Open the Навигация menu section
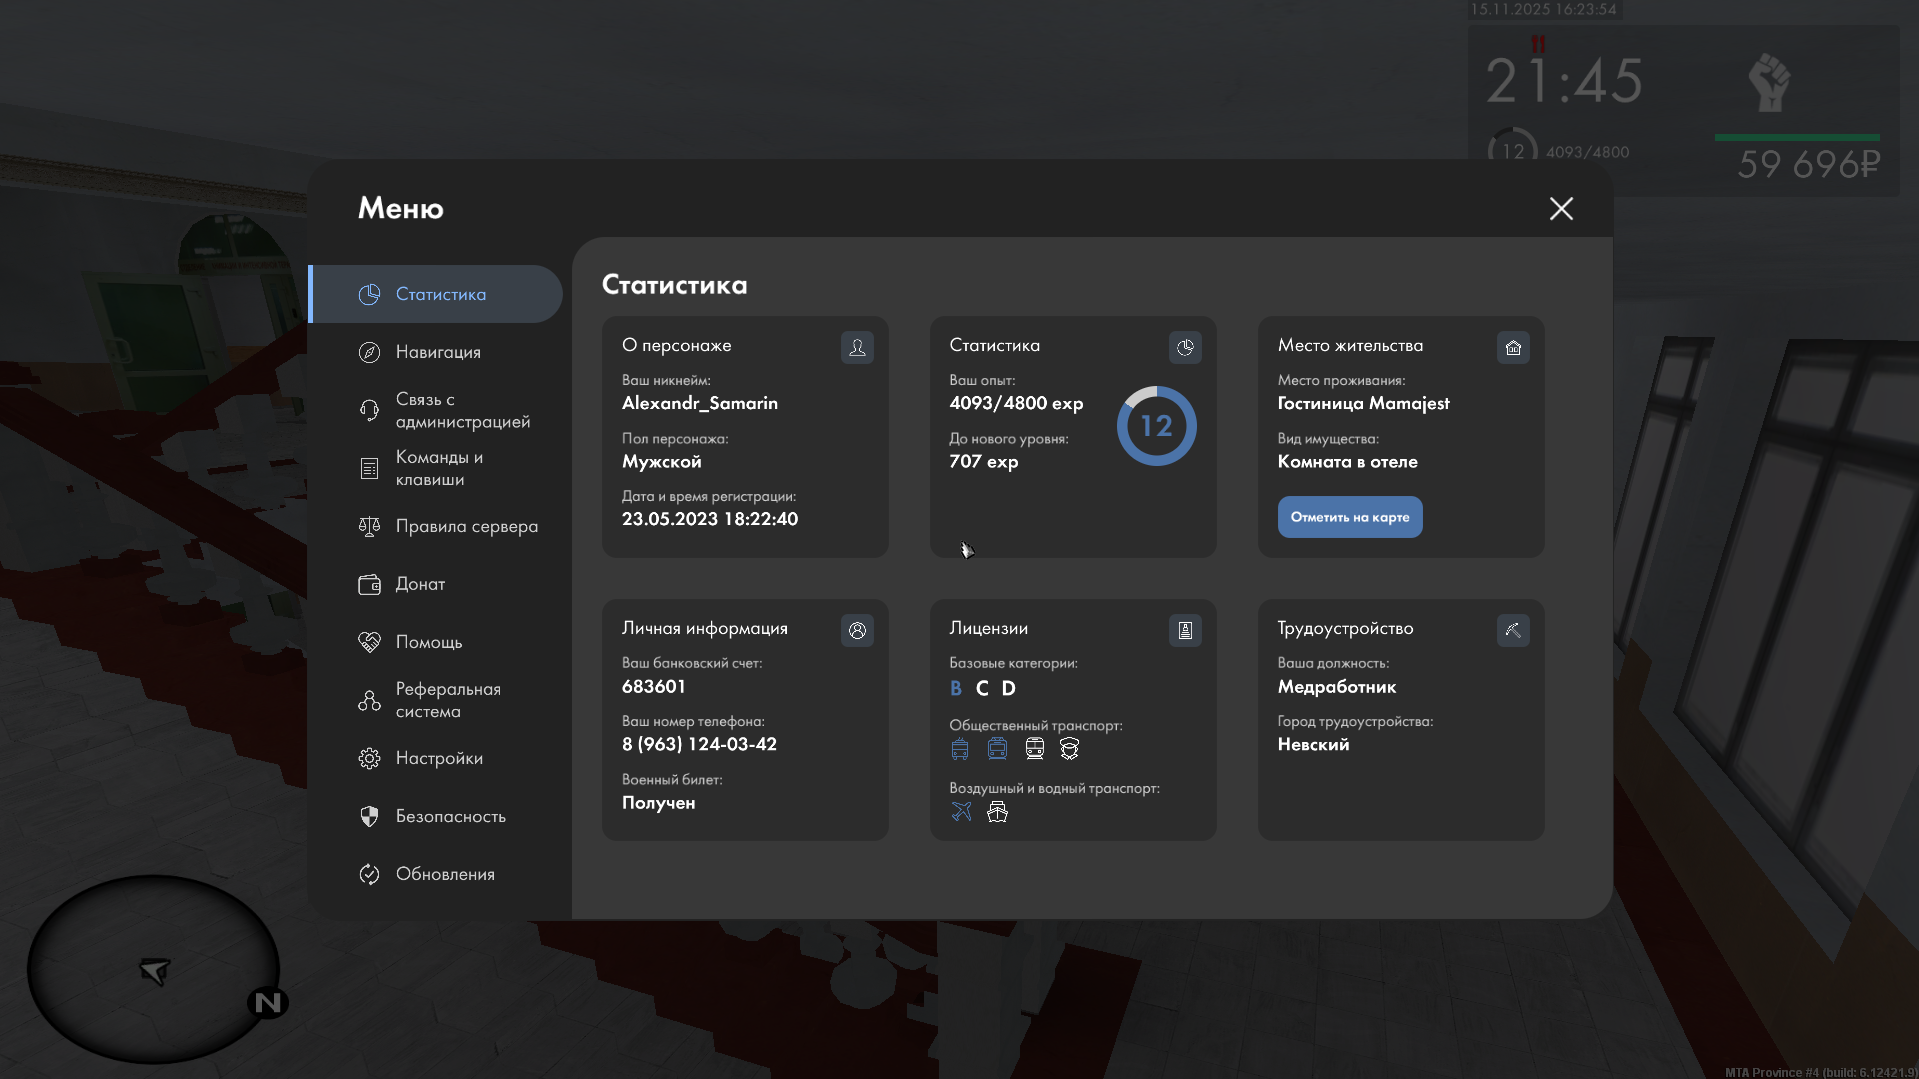 [x=436, y=352]
